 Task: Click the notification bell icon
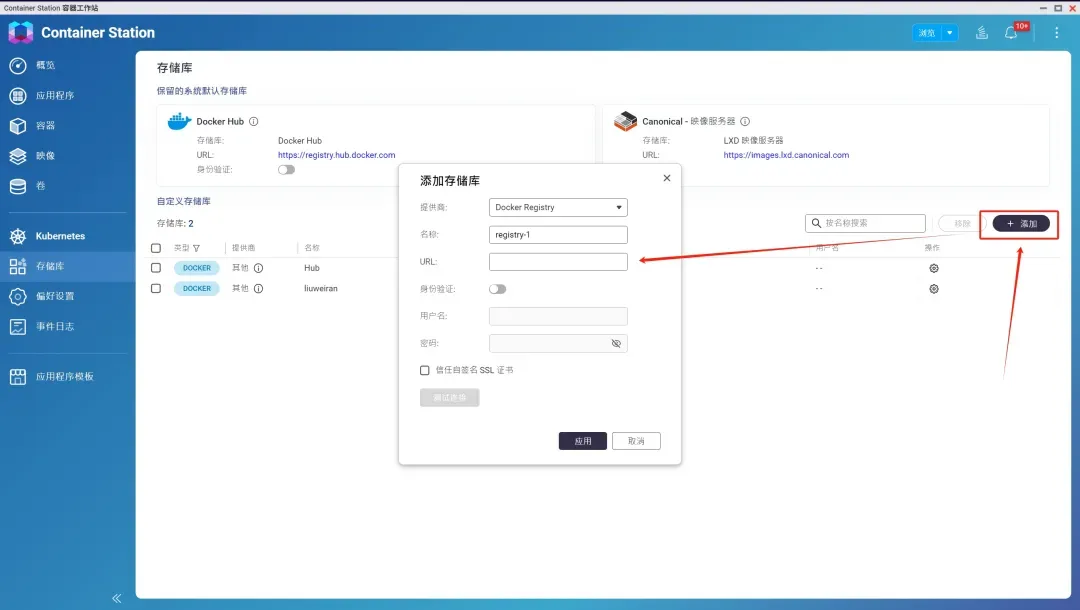[x=1011, y=33]
